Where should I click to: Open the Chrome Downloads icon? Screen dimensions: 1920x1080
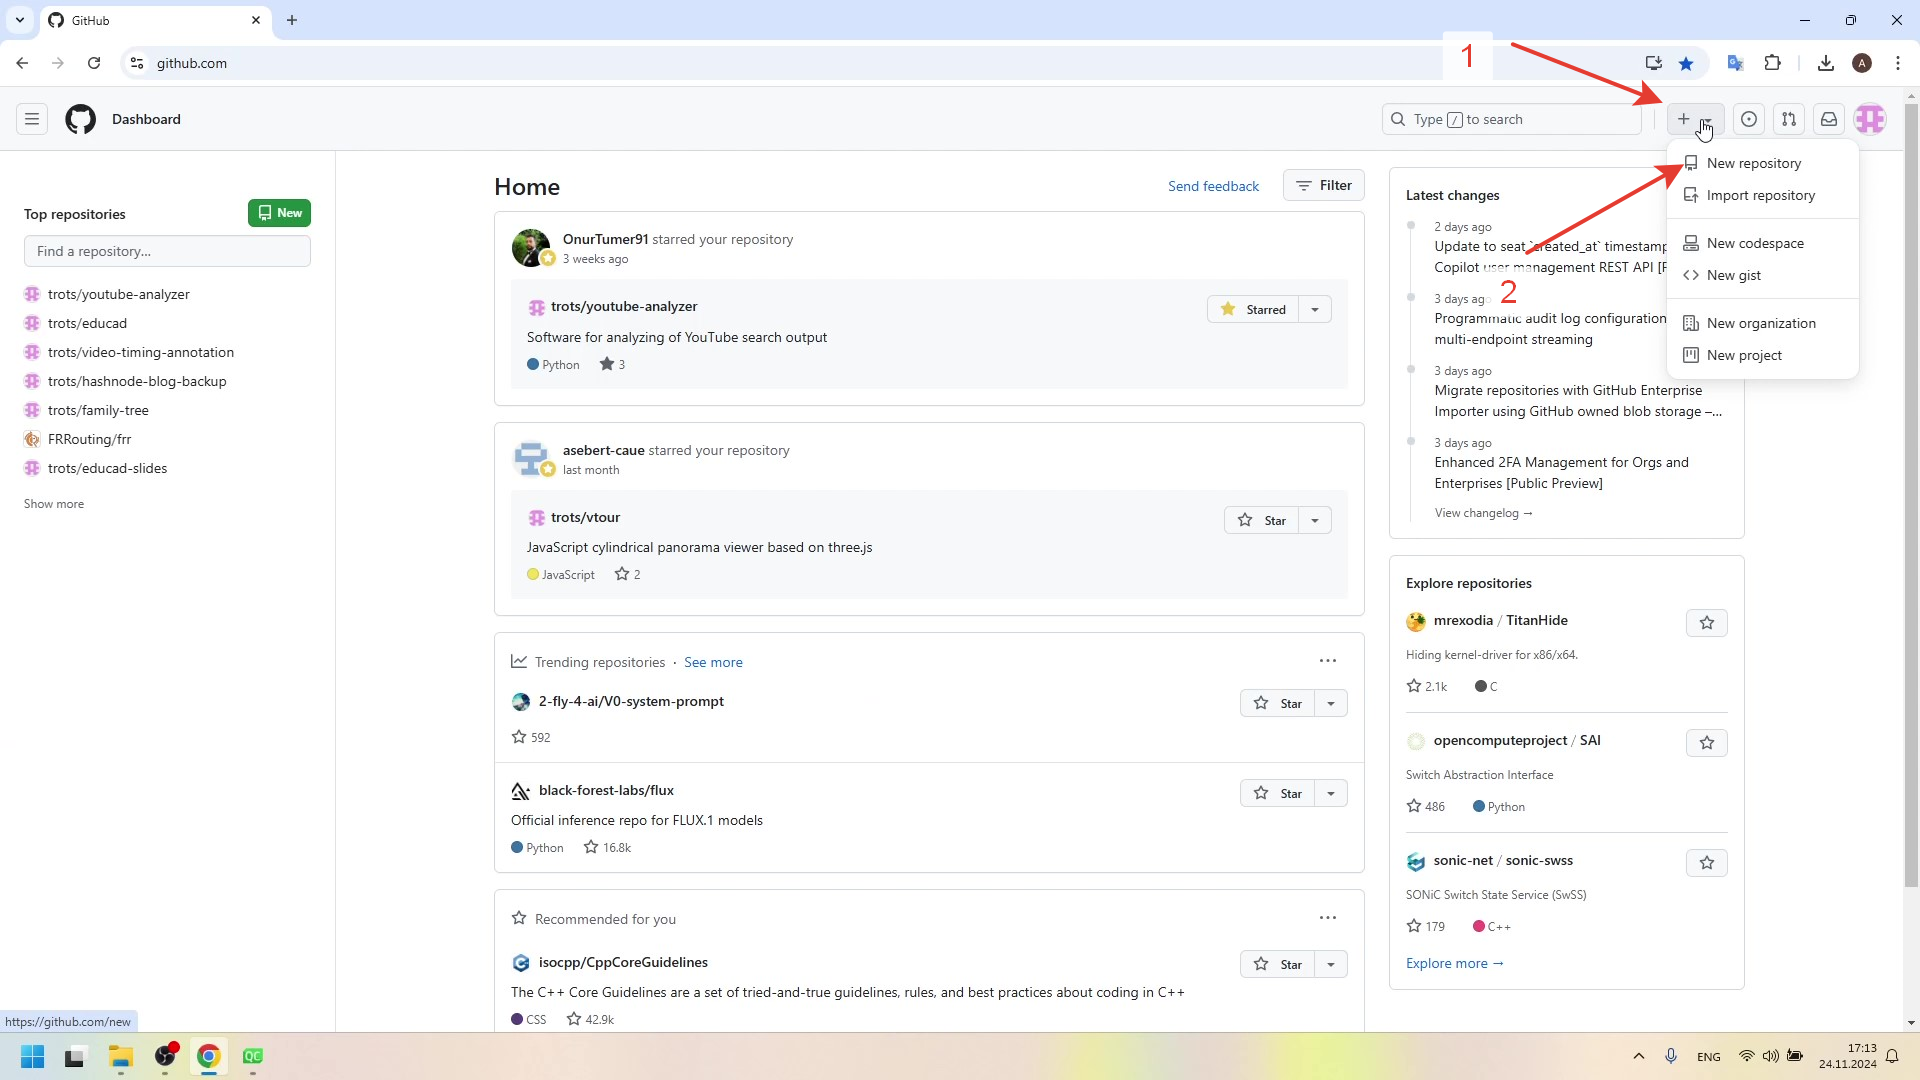(x=1826, y=63)
